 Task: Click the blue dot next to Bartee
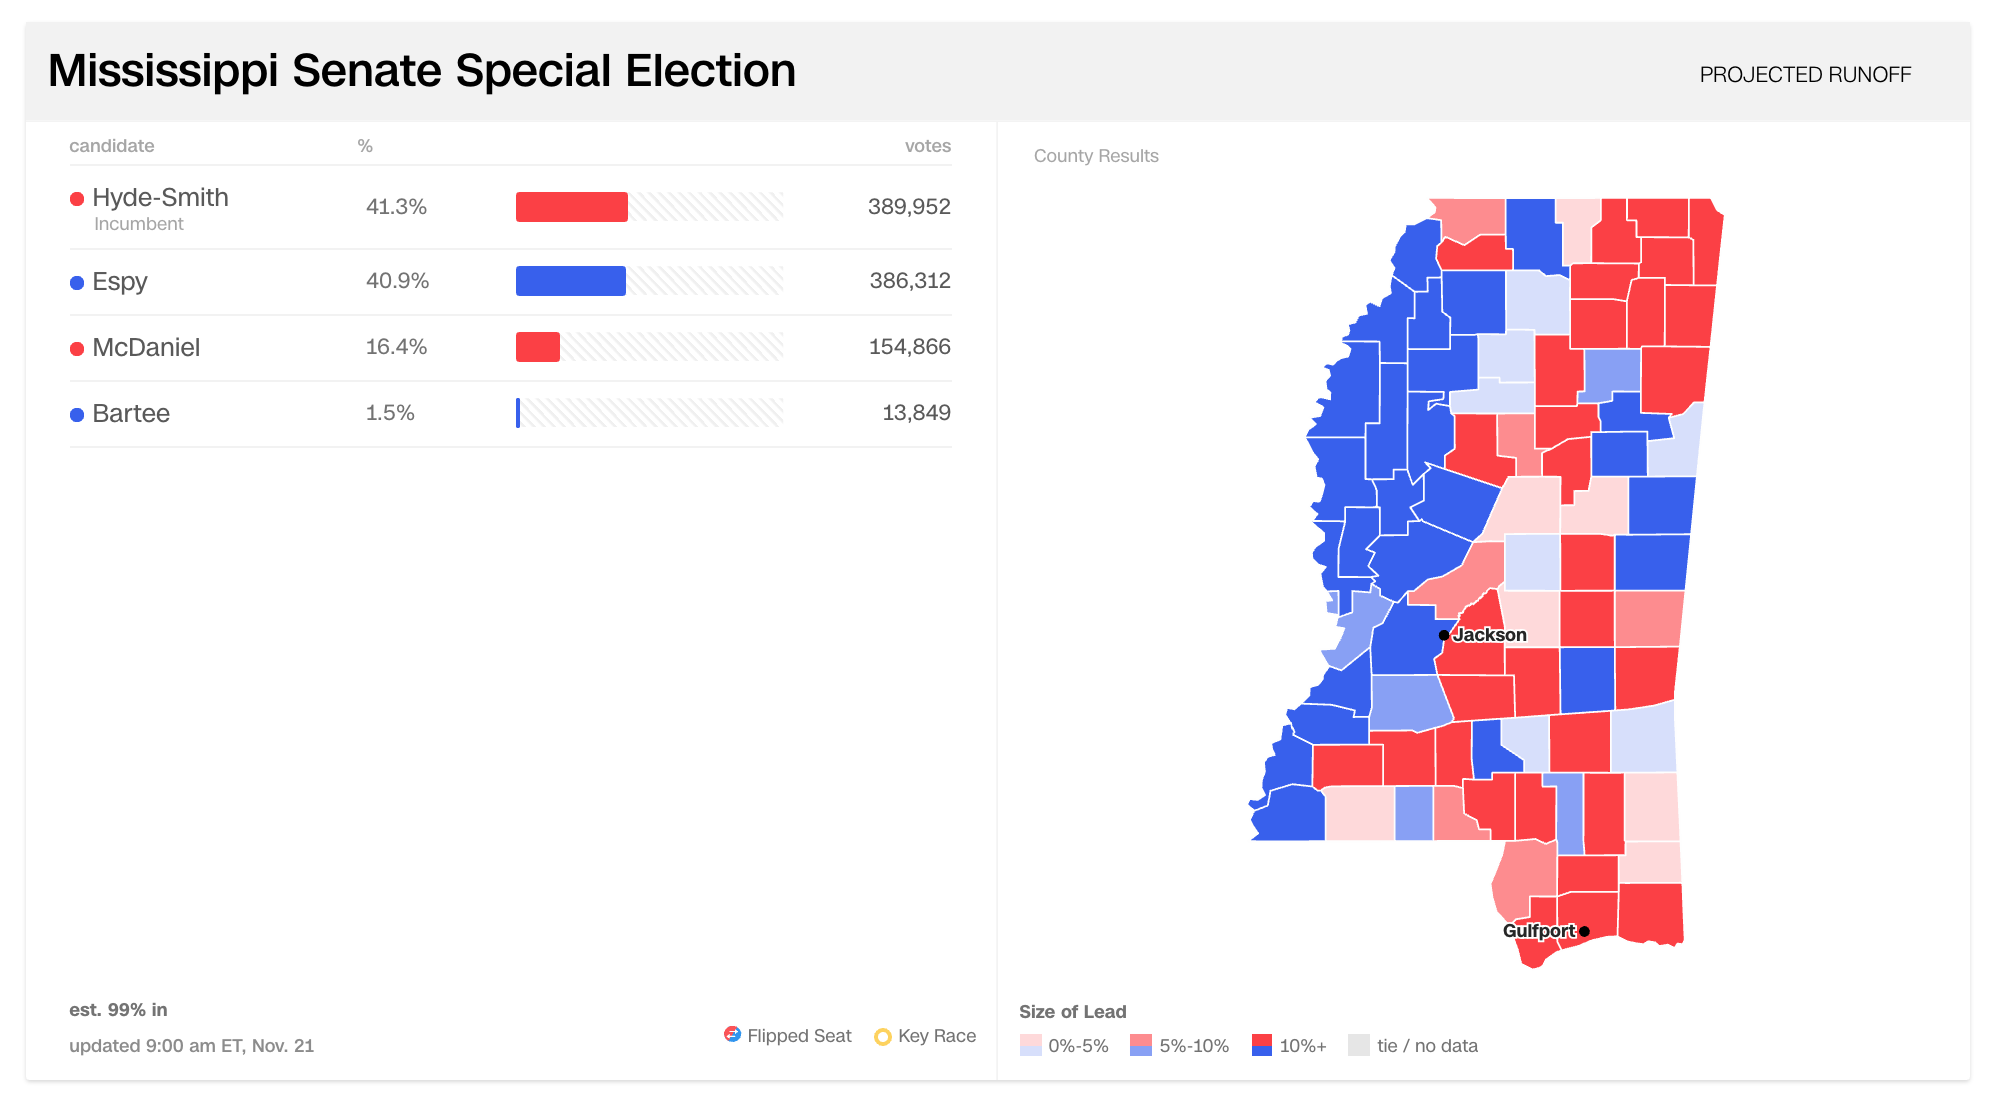coord(77,415)
